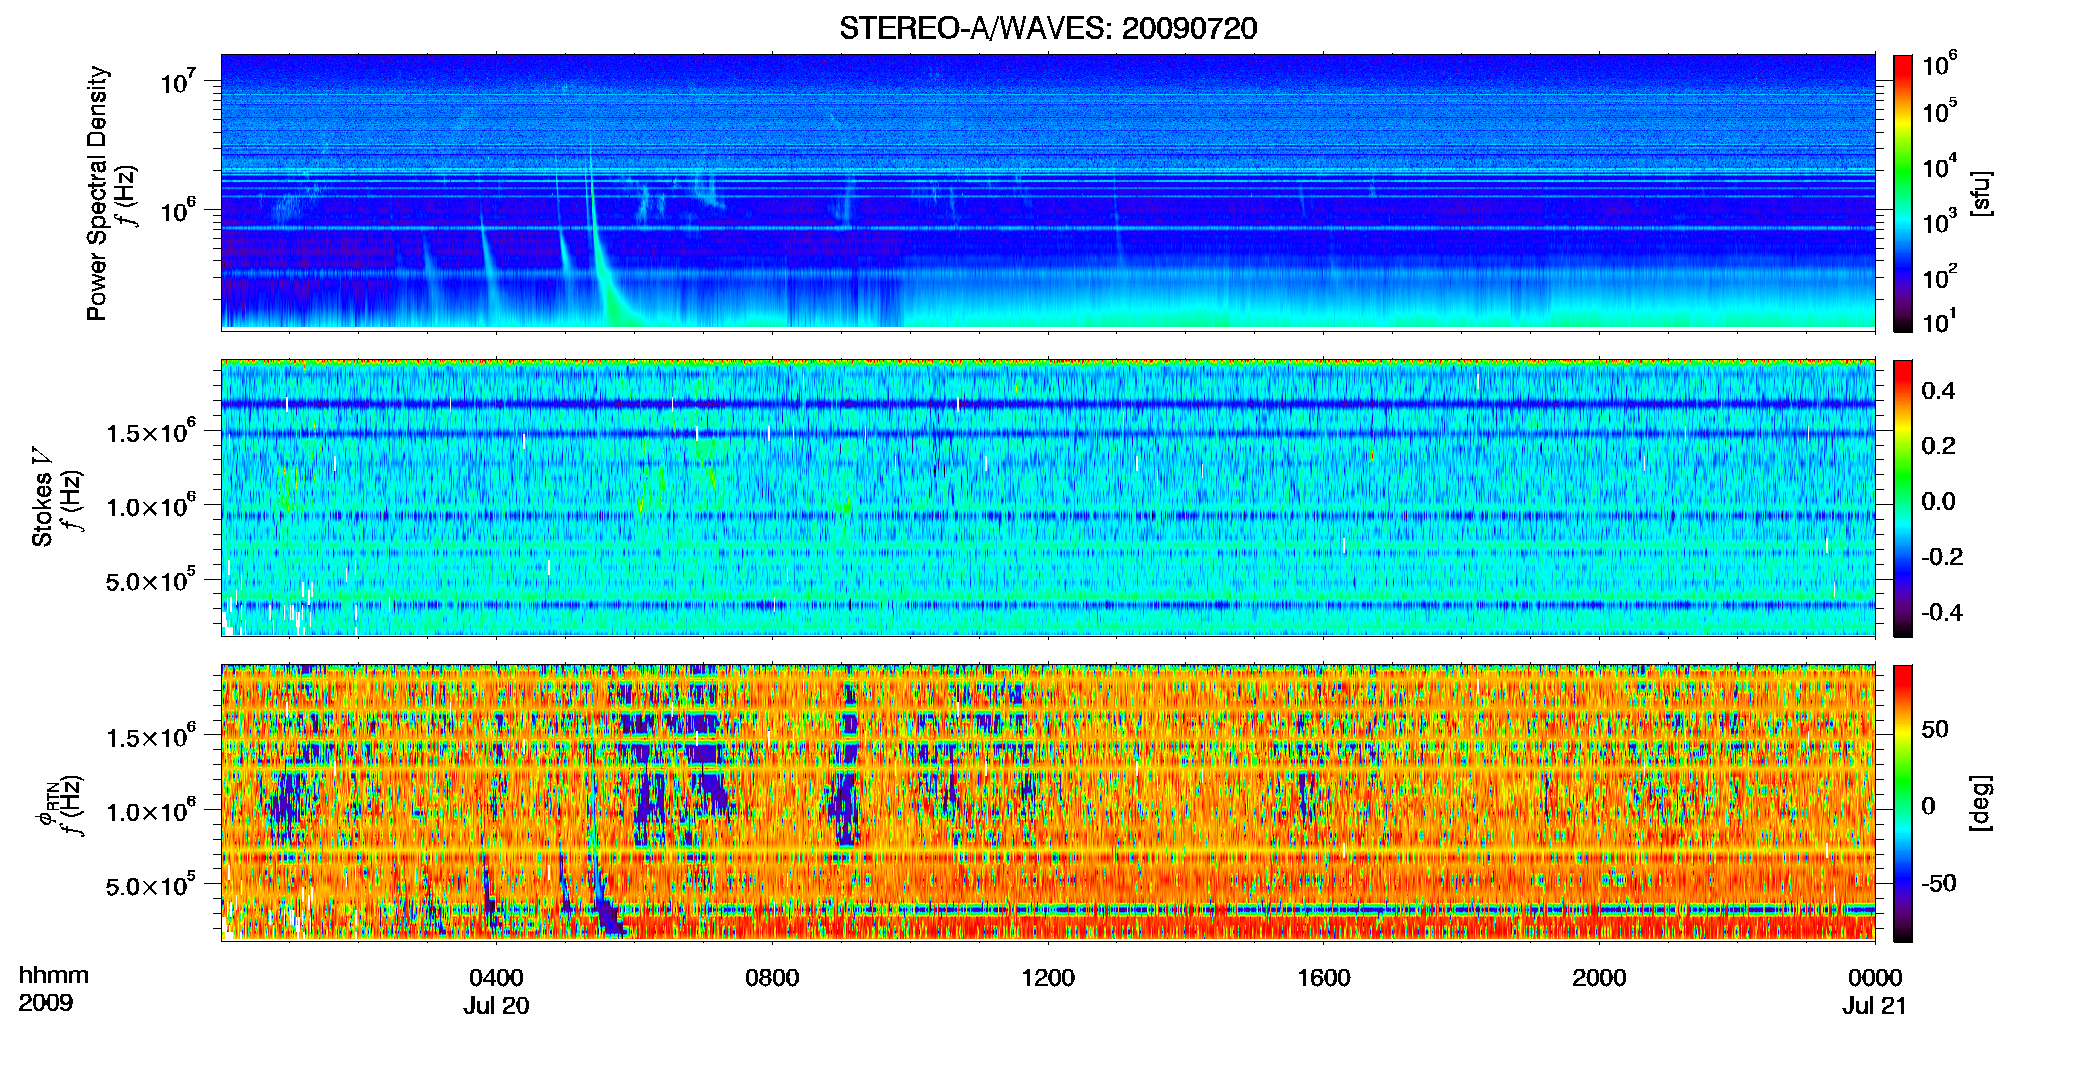This screenshot has height=1080, width=2096.
Task: Click the "2000" time axis label
Action: tap(1599, 977)
